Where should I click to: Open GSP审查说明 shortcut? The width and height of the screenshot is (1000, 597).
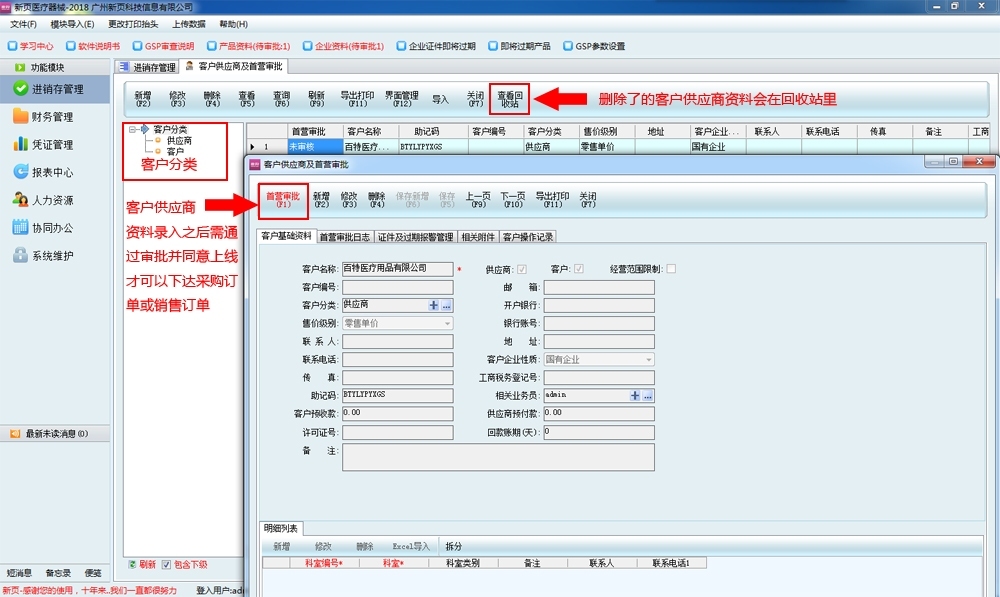(163, 46)
